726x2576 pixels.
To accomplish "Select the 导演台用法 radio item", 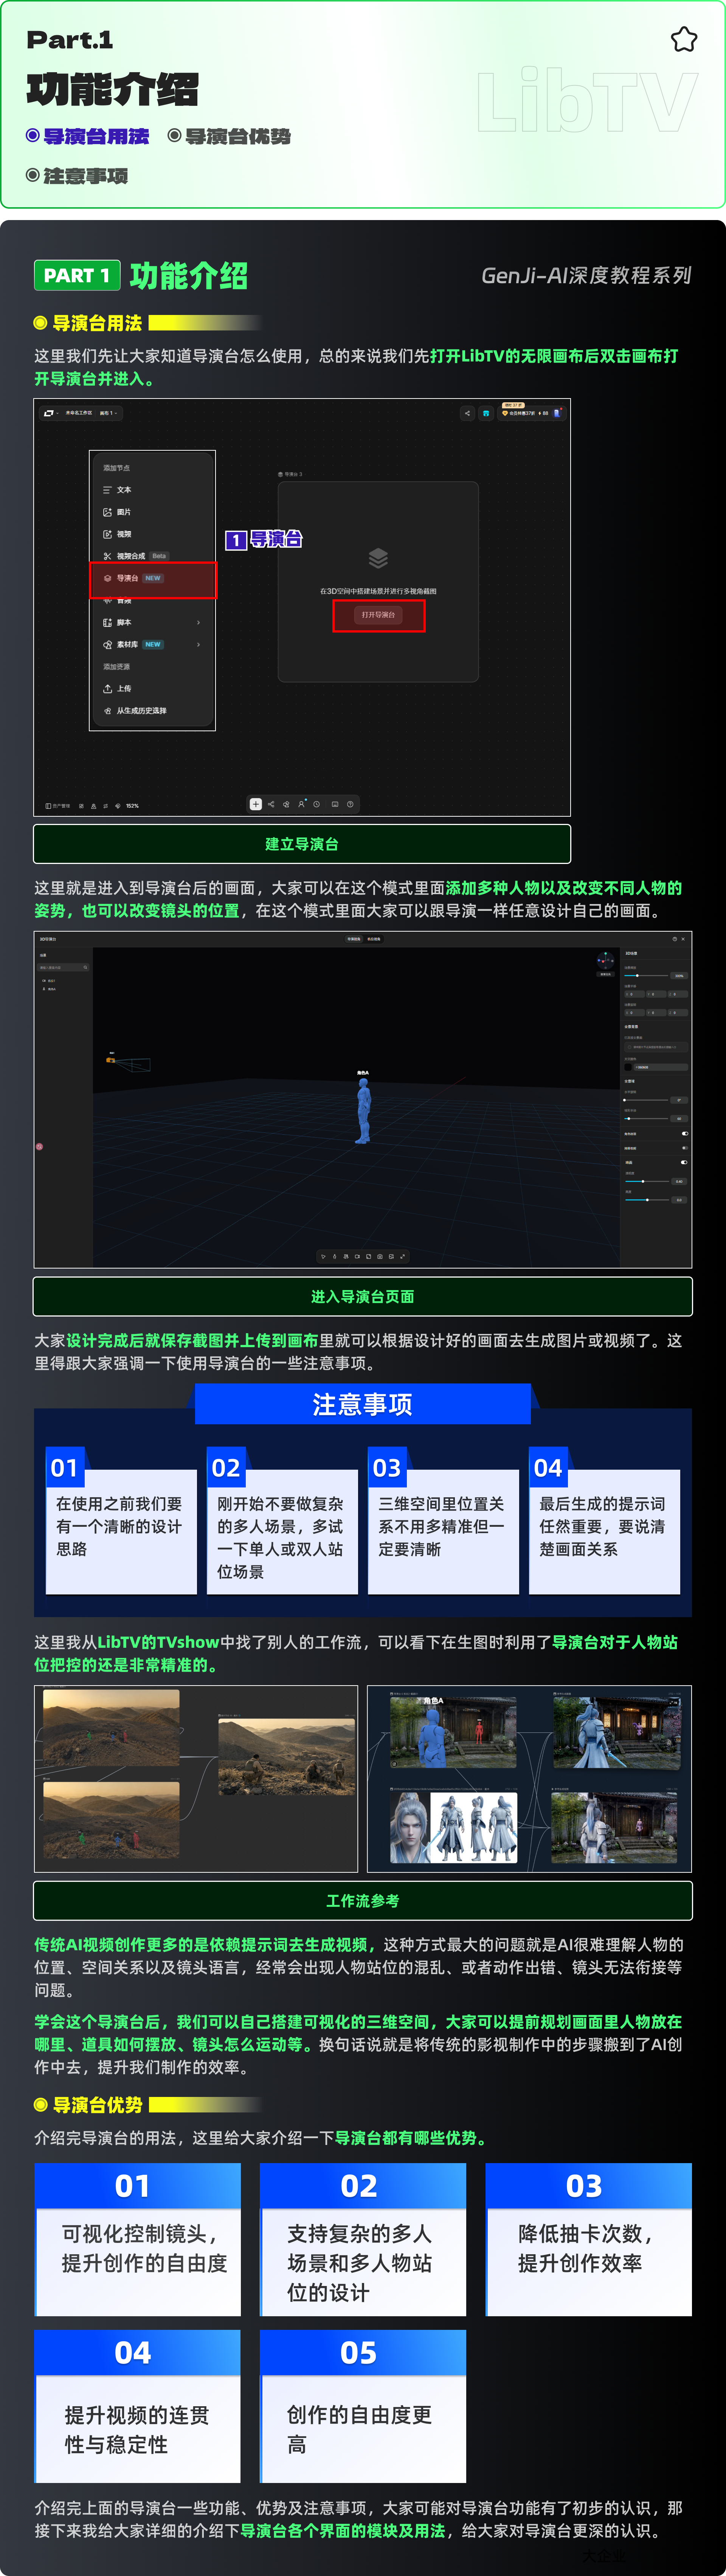I will [x=88, y=136].
